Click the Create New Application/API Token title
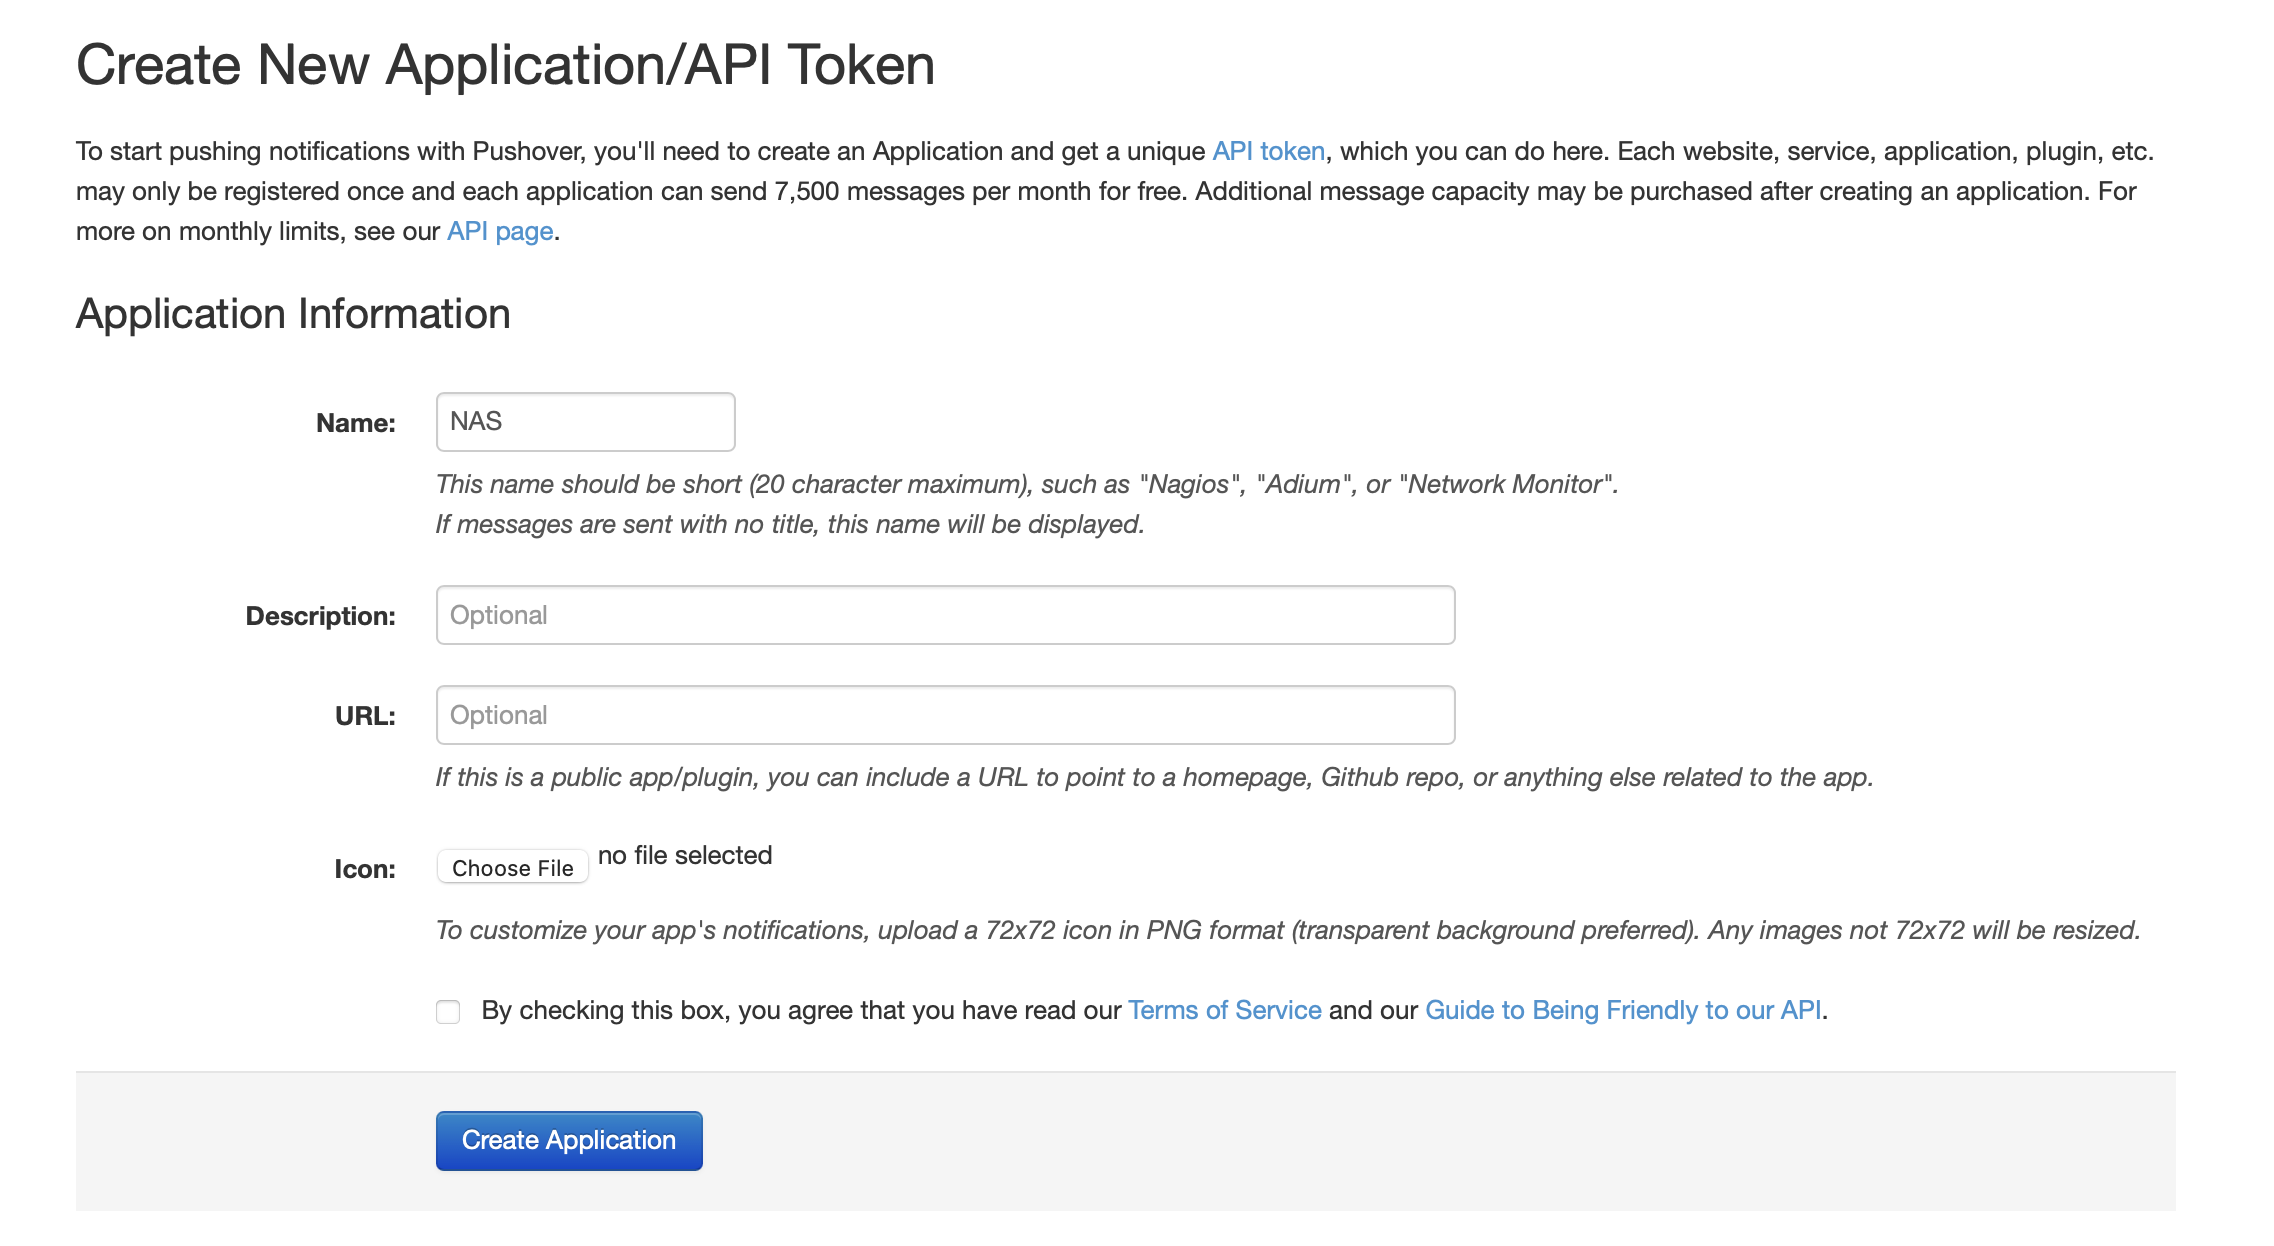 505,66
